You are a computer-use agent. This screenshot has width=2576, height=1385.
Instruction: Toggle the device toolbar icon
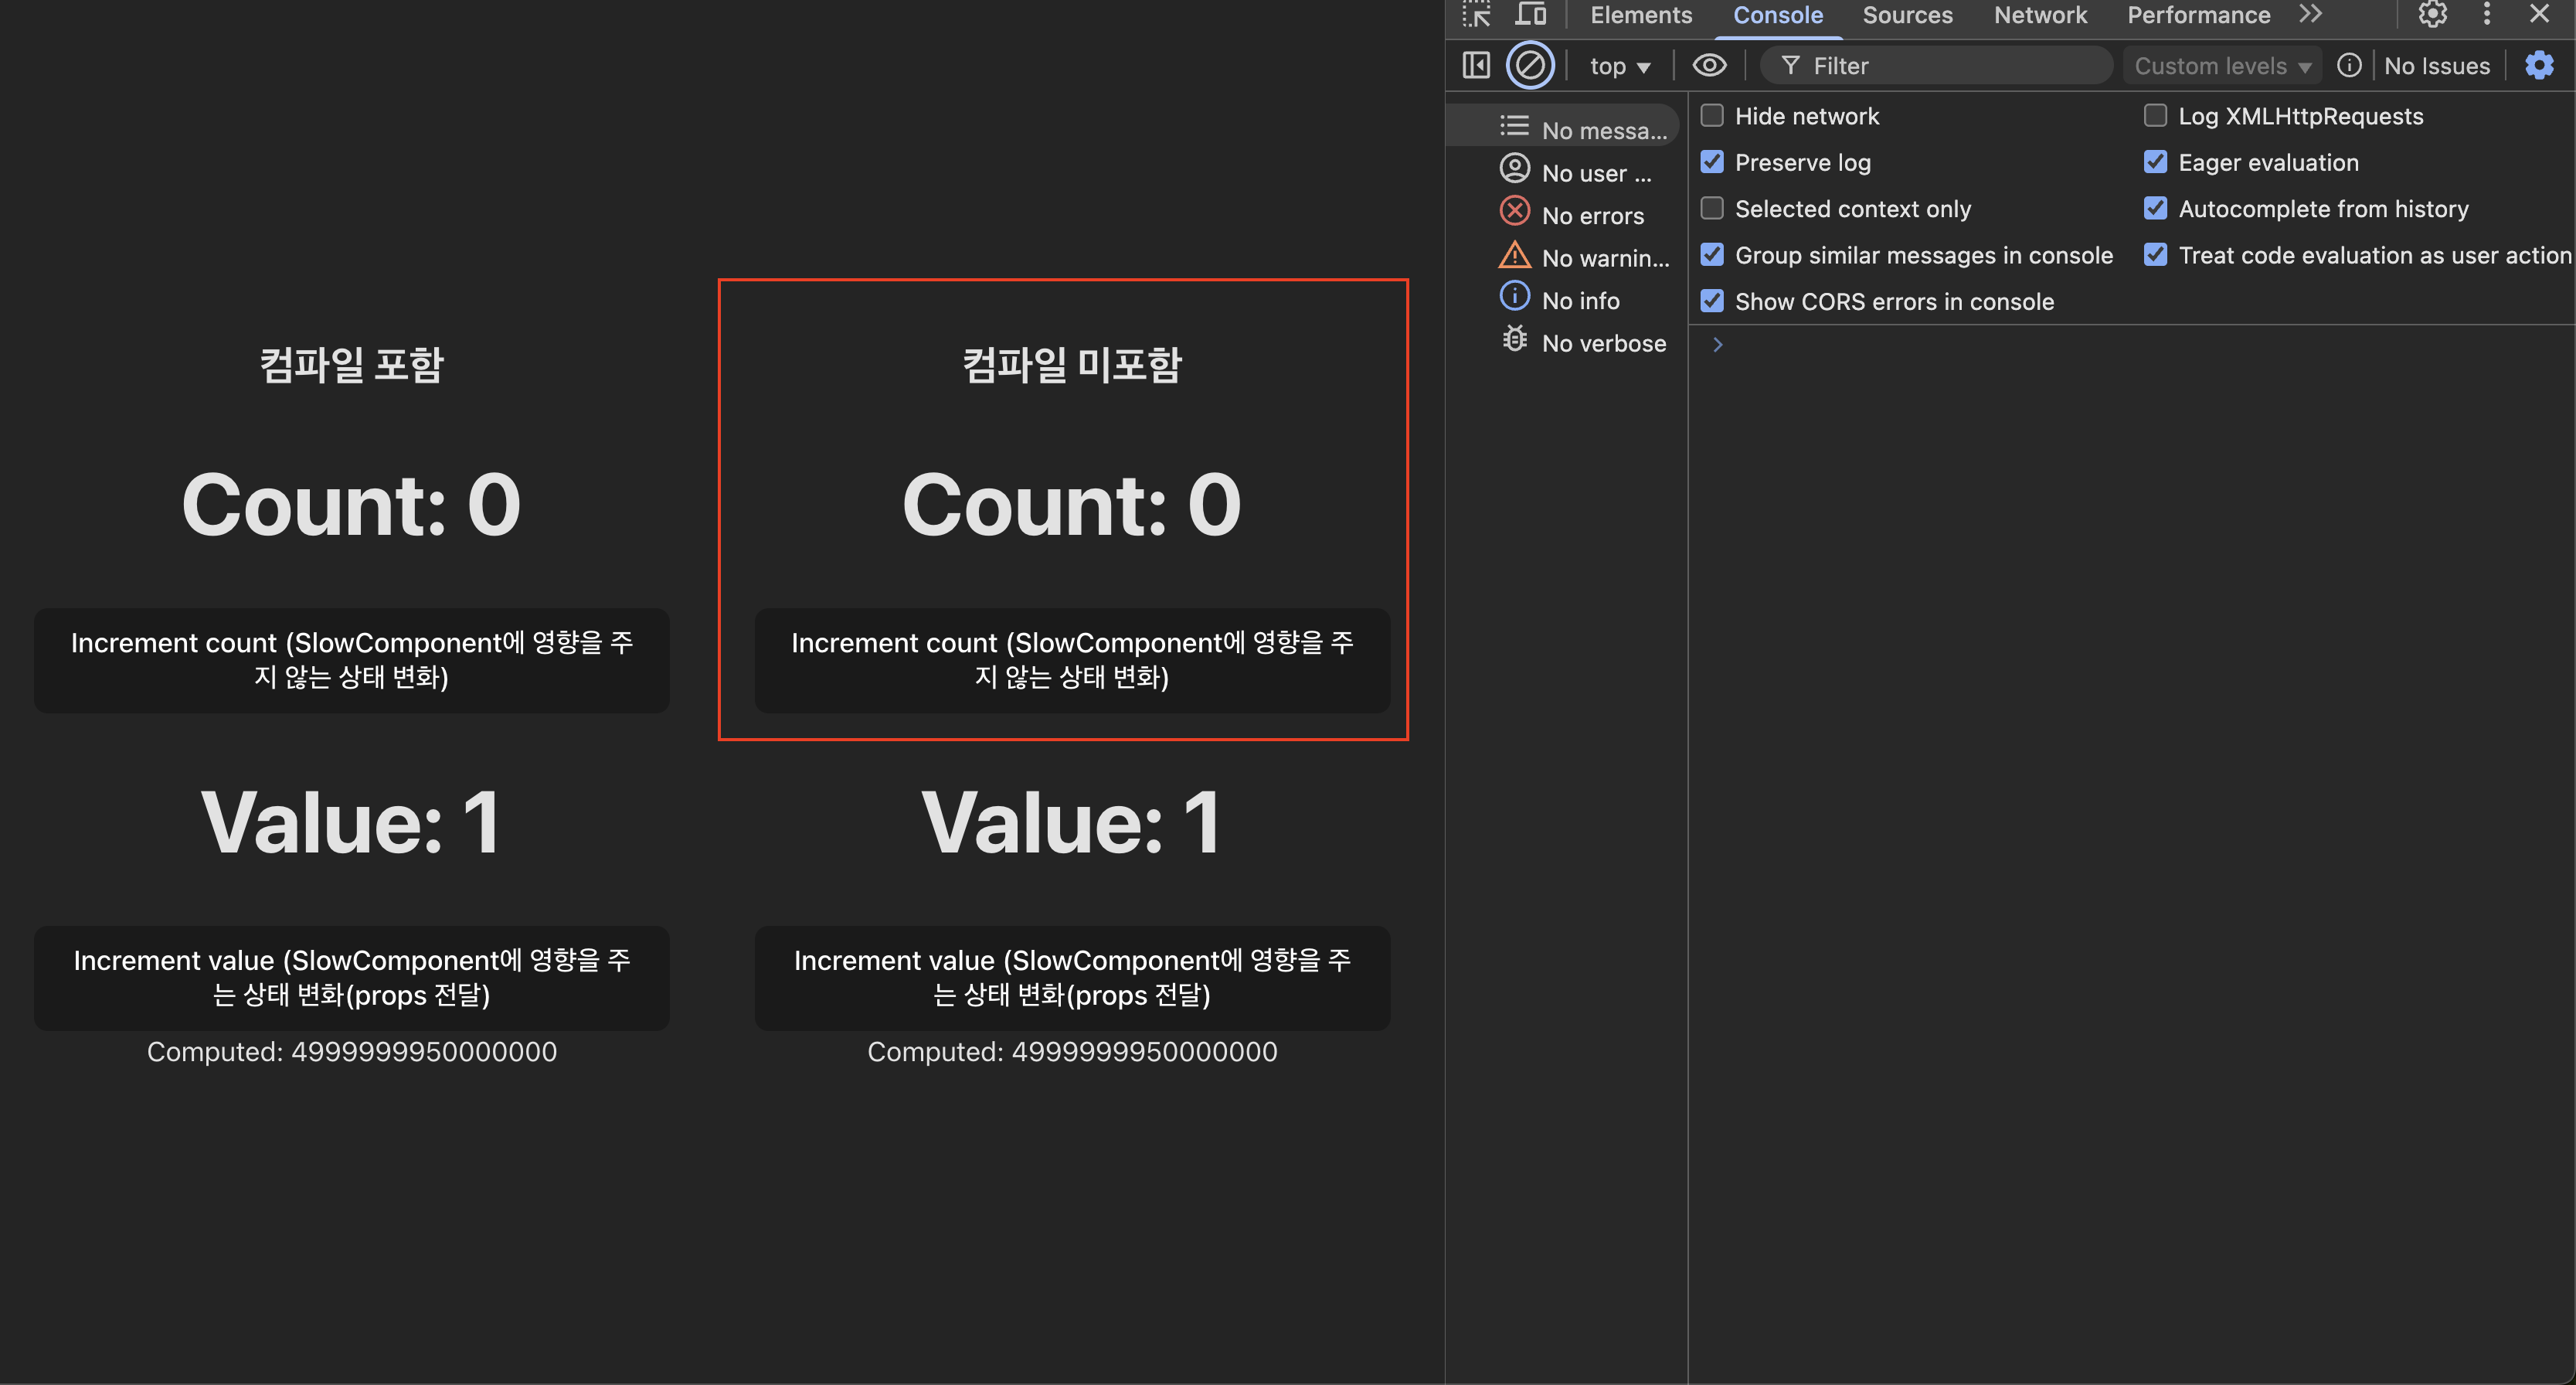point(1530,15)
